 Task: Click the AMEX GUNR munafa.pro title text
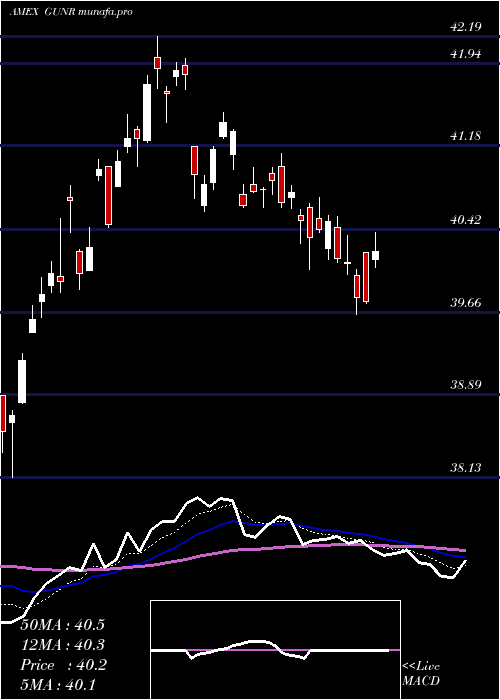click(71, 12)
